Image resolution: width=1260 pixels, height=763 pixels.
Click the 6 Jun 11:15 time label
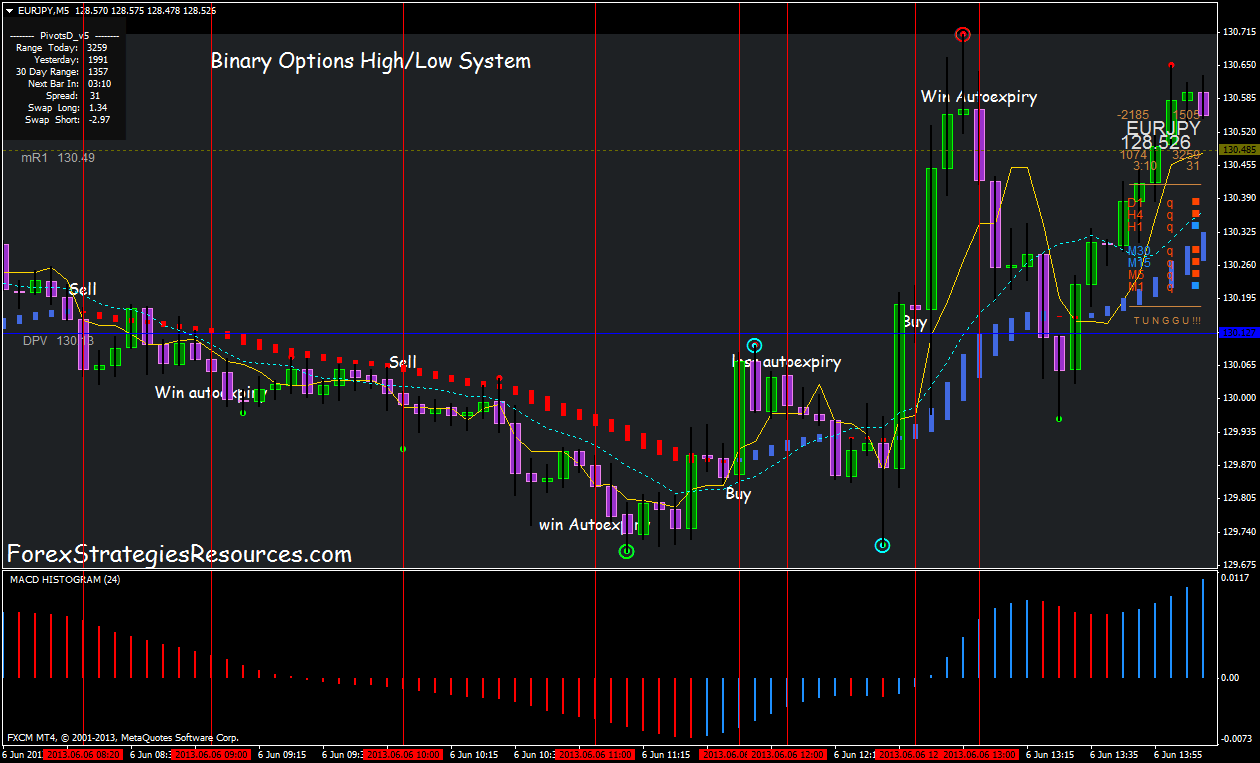(667, 755)
